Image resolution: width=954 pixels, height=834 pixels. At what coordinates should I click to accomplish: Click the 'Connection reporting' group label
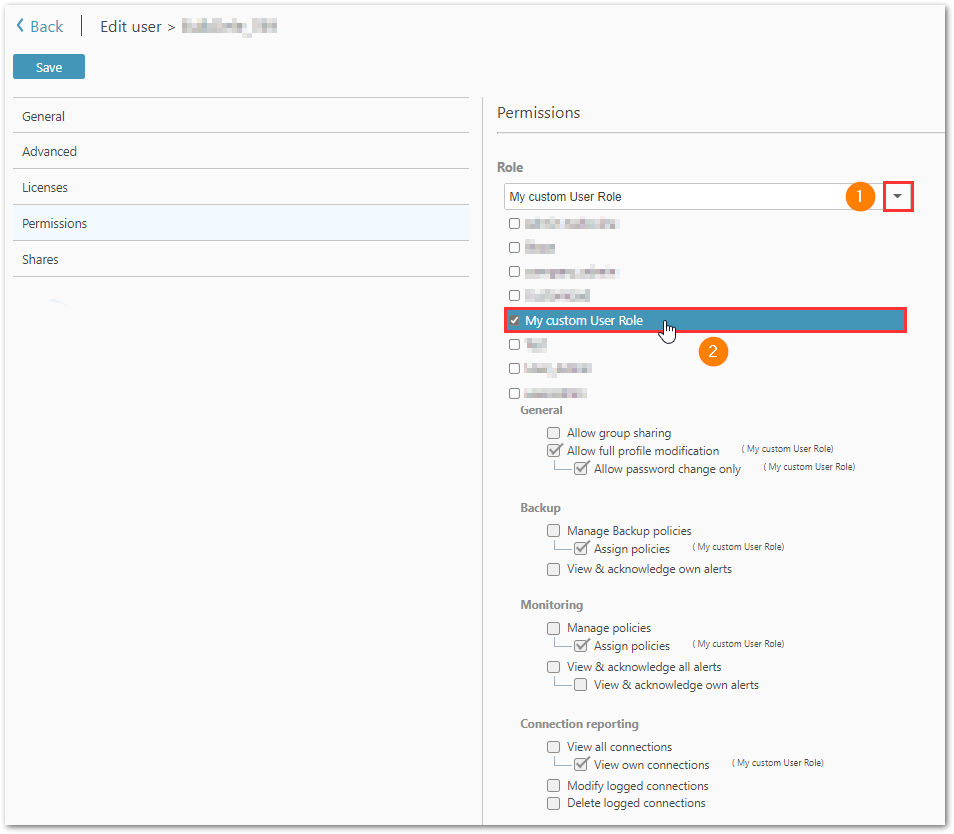click(579, 724)
